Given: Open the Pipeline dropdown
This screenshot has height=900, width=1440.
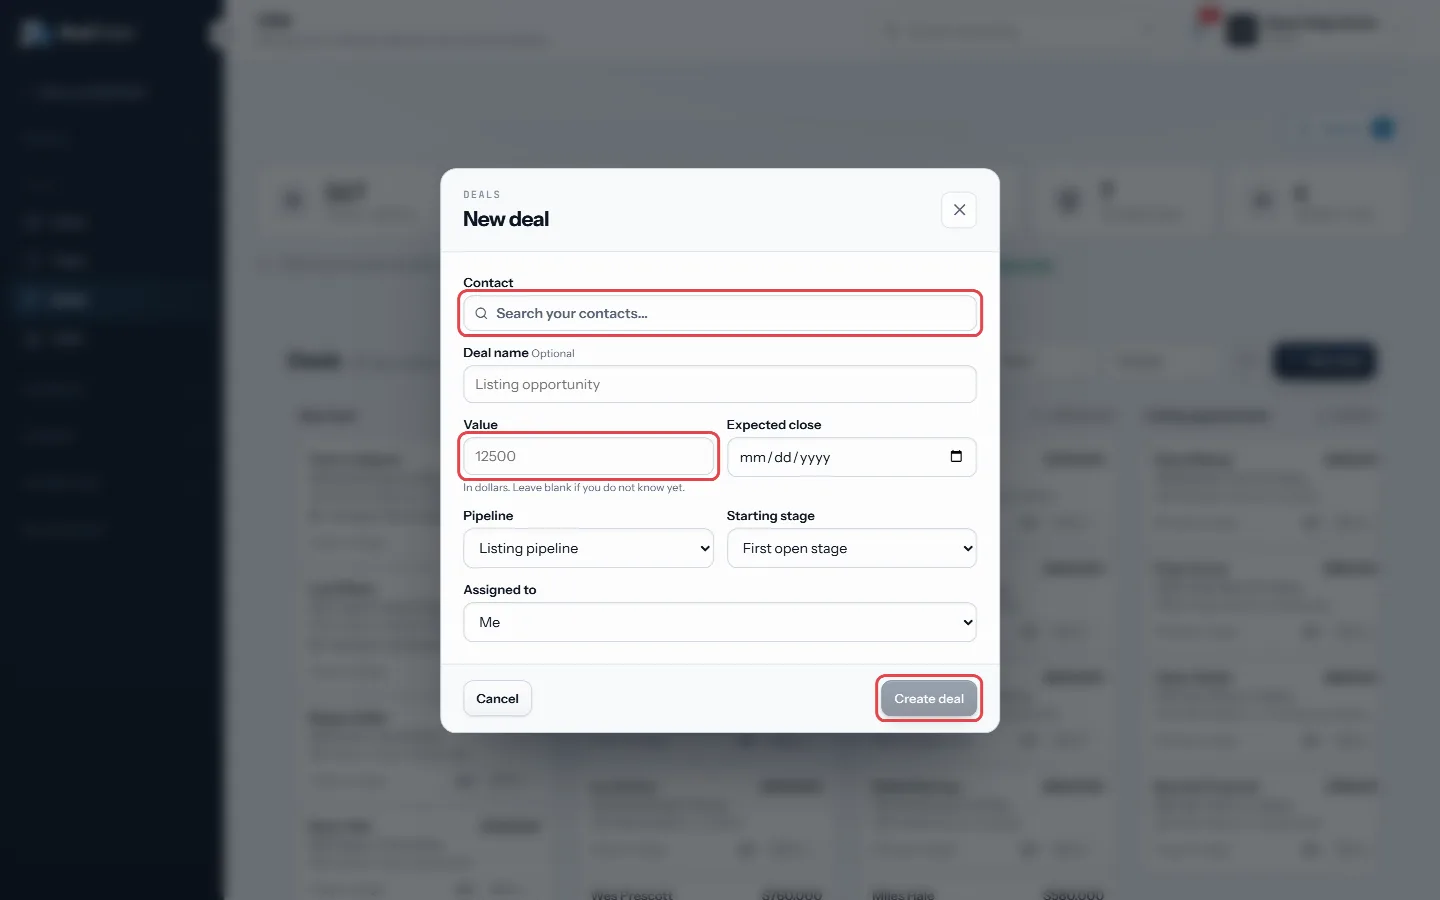Looking at the screenshot, I should pyautogui.click(x=588, y=548).
